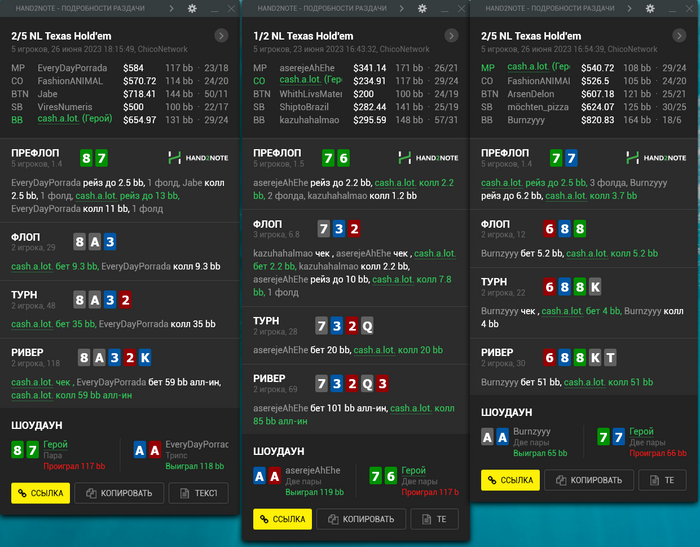Viewport: 700px width, 547px height.
Task: Click КОПИРОВАТЬ in the 16:54:39 hand window
Action: [x=589, y=480]
